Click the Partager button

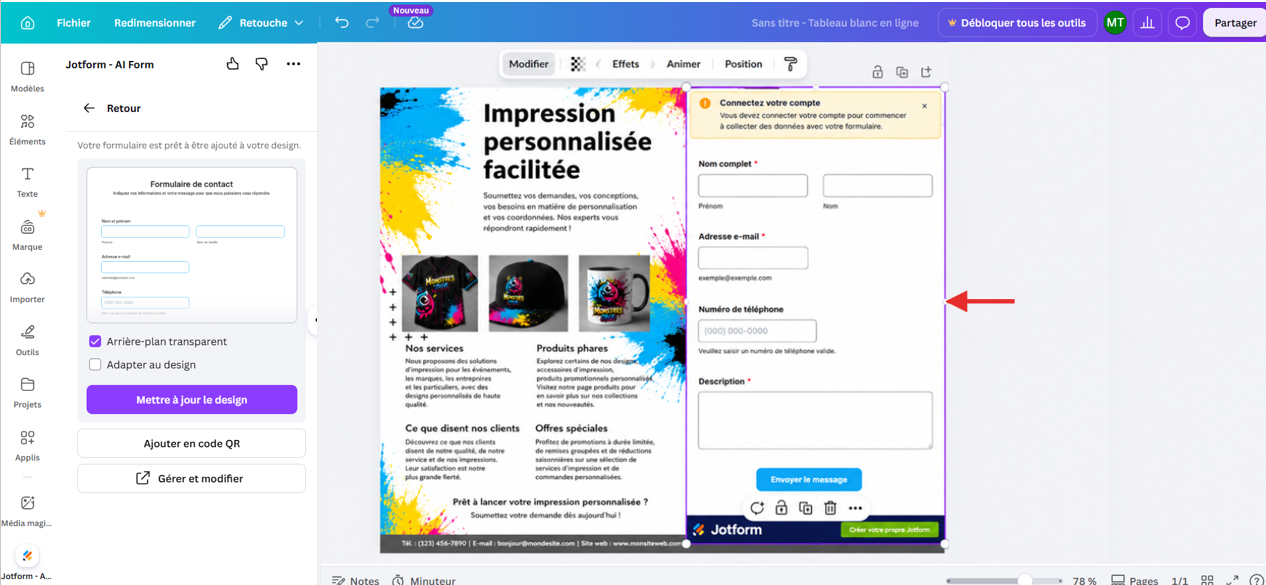pos(1236,22)
